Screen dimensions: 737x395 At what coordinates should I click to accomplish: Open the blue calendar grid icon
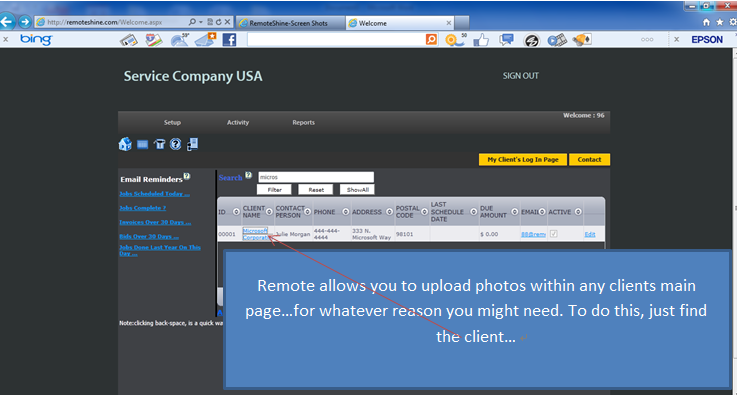coord(142,144)
